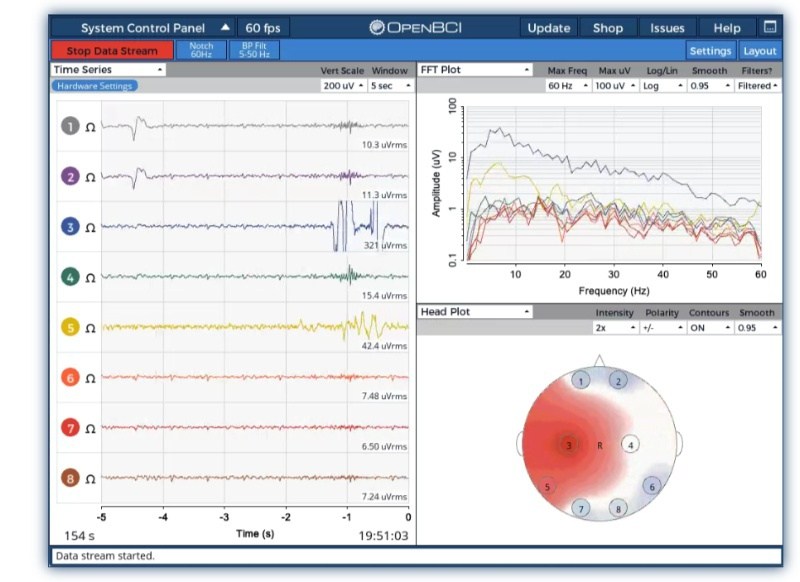Open the Vert Scale 200 uV dropdown

[342, 86]
